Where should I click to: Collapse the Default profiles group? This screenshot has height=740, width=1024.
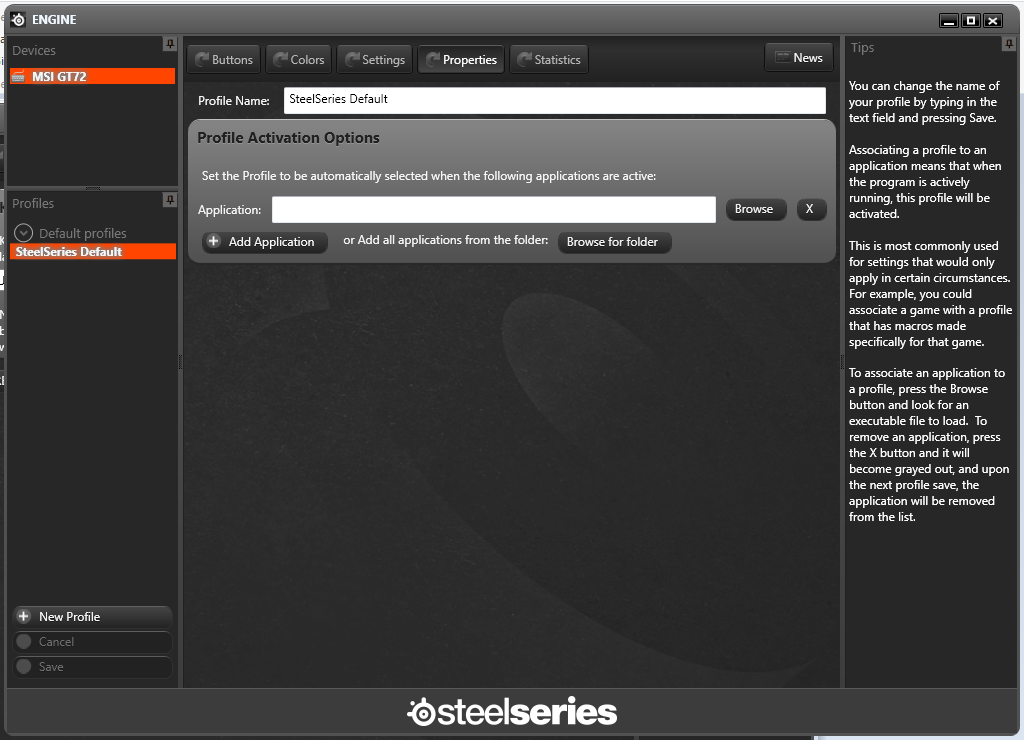pos(24,233)
